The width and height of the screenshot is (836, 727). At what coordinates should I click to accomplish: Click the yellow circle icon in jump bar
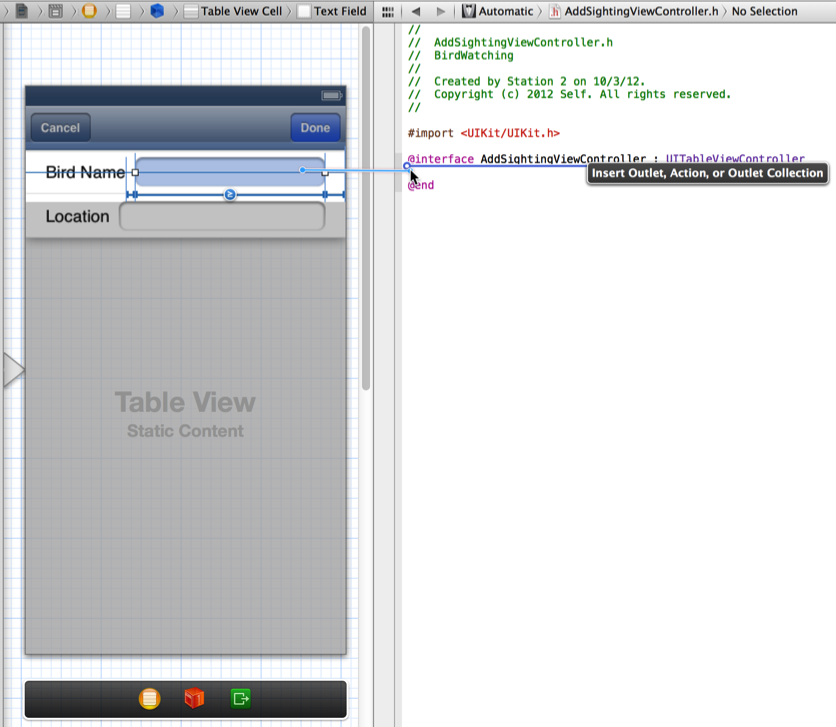point(89,11)
